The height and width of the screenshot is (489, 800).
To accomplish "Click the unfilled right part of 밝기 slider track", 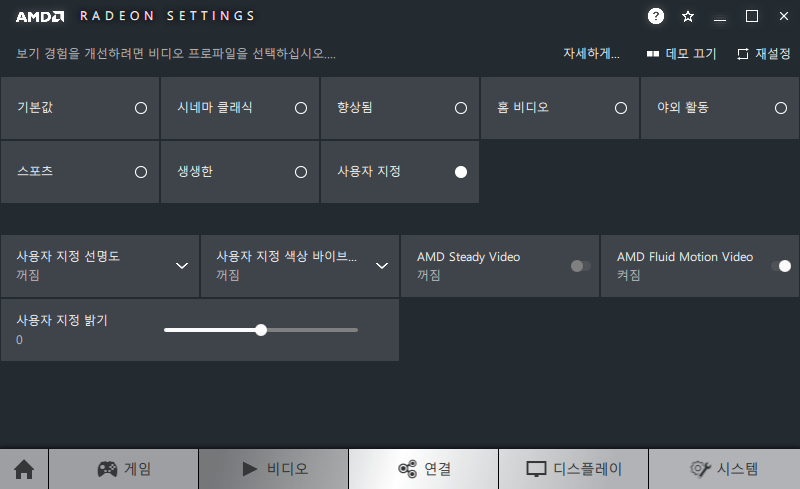I will 312,330.
